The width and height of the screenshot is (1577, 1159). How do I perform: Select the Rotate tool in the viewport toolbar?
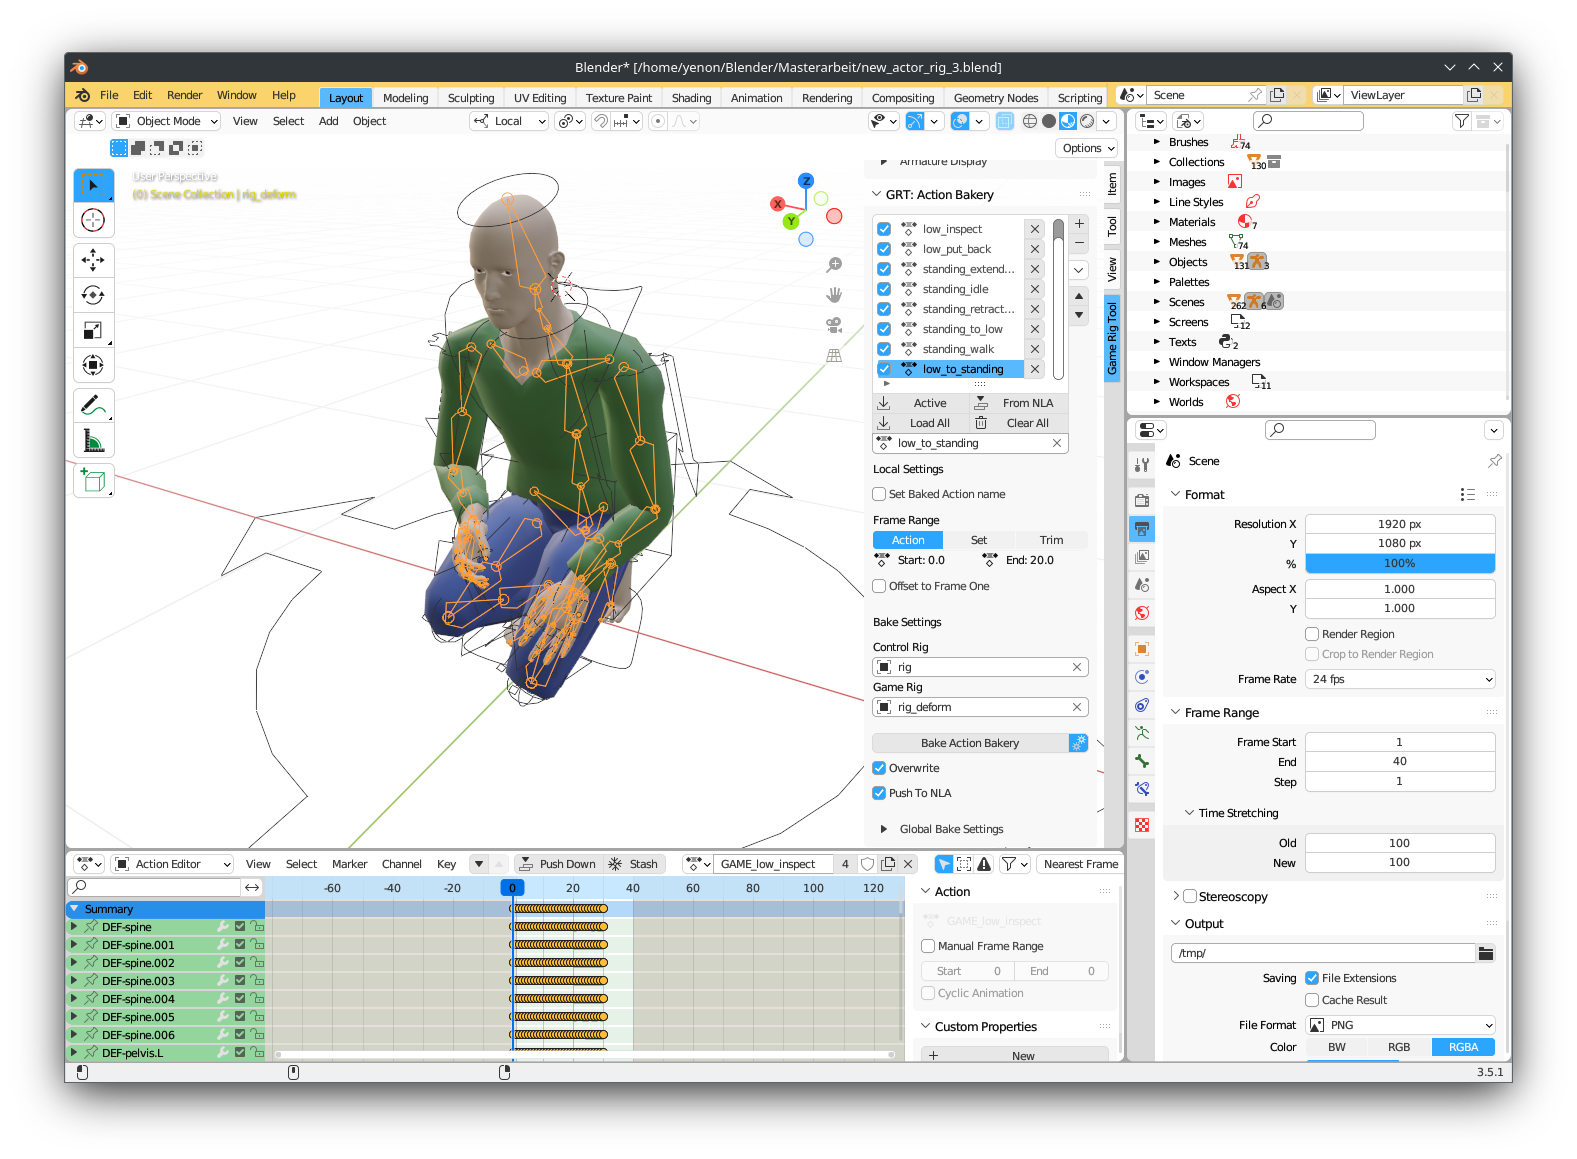point(93,295)
